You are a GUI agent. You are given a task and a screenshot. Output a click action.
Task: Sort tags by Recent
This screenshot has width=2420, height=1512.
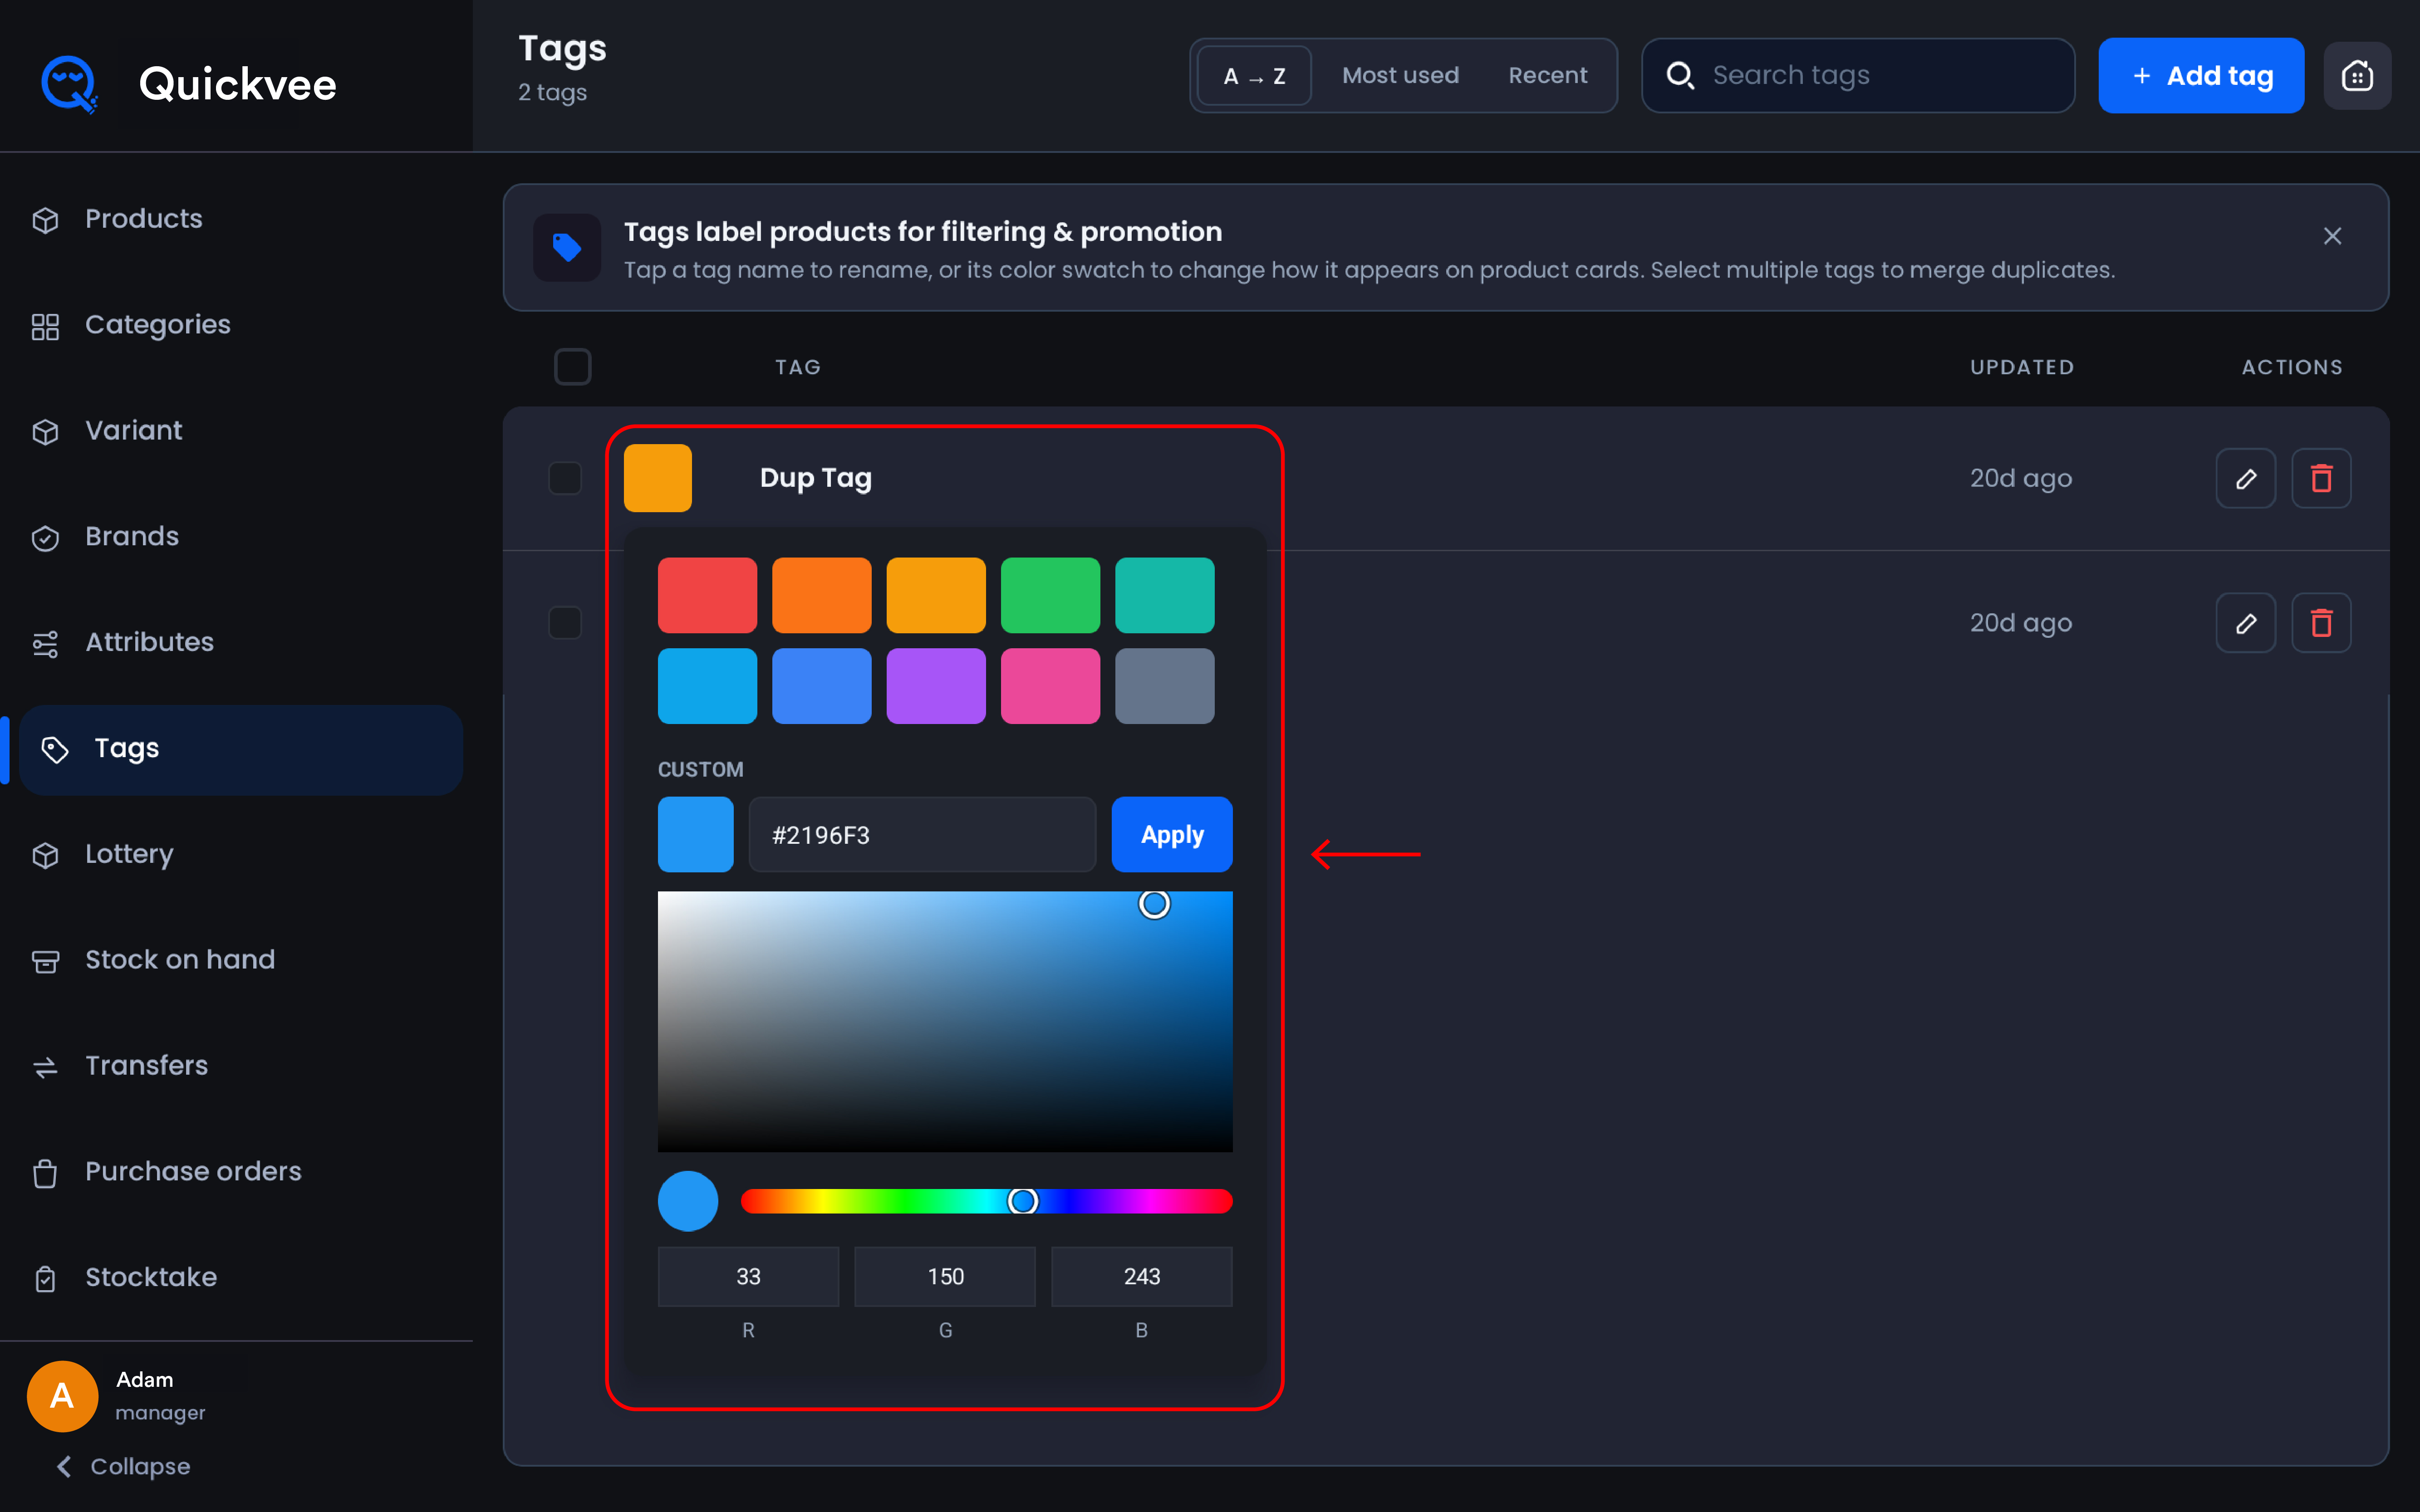coord(1547,76)
